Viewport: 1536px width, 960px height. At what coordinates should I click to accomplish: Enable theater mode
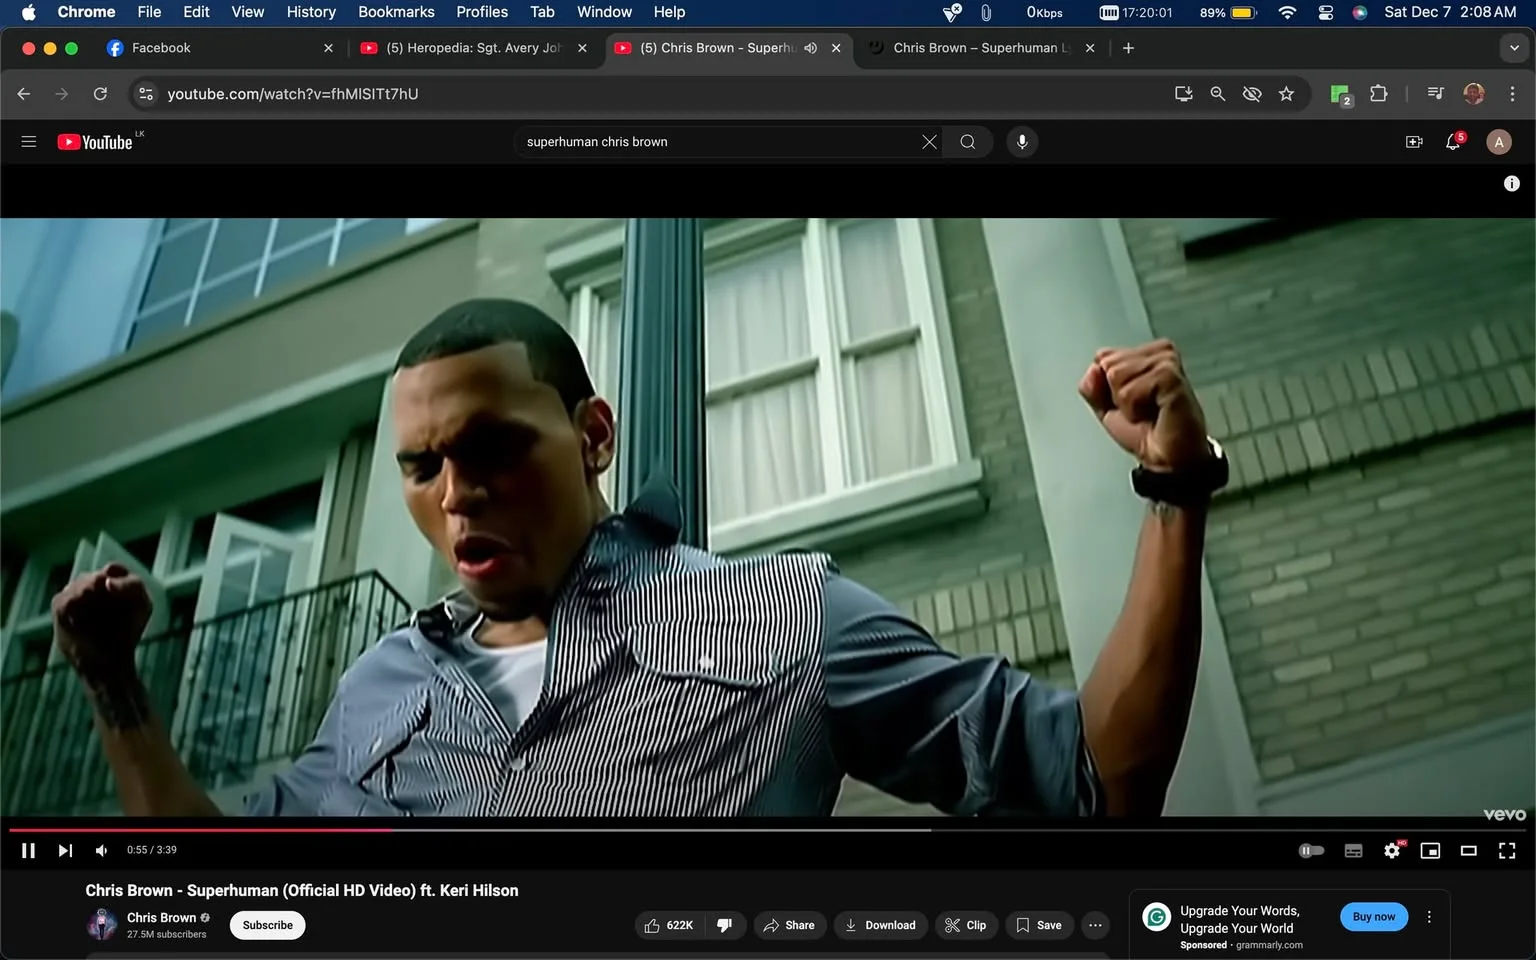pos(1469,850)
